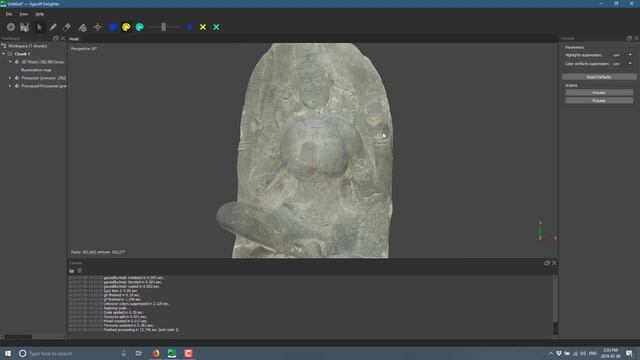Click the console clear log icon
Viewport: 640px width, 360px height.
point(80,271)
